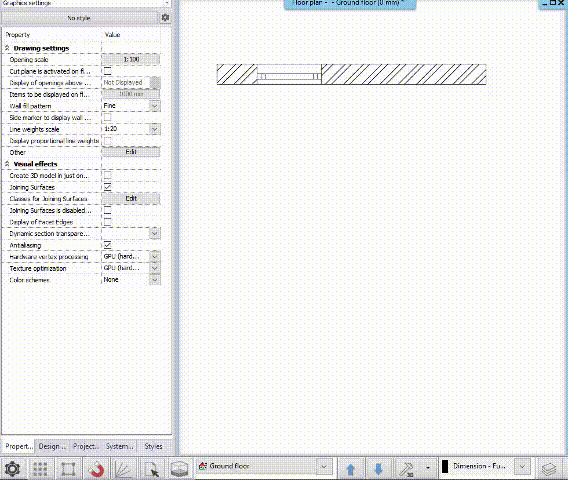Uncheck the Joining Surfaces checkbox

(x=108, y=187)
